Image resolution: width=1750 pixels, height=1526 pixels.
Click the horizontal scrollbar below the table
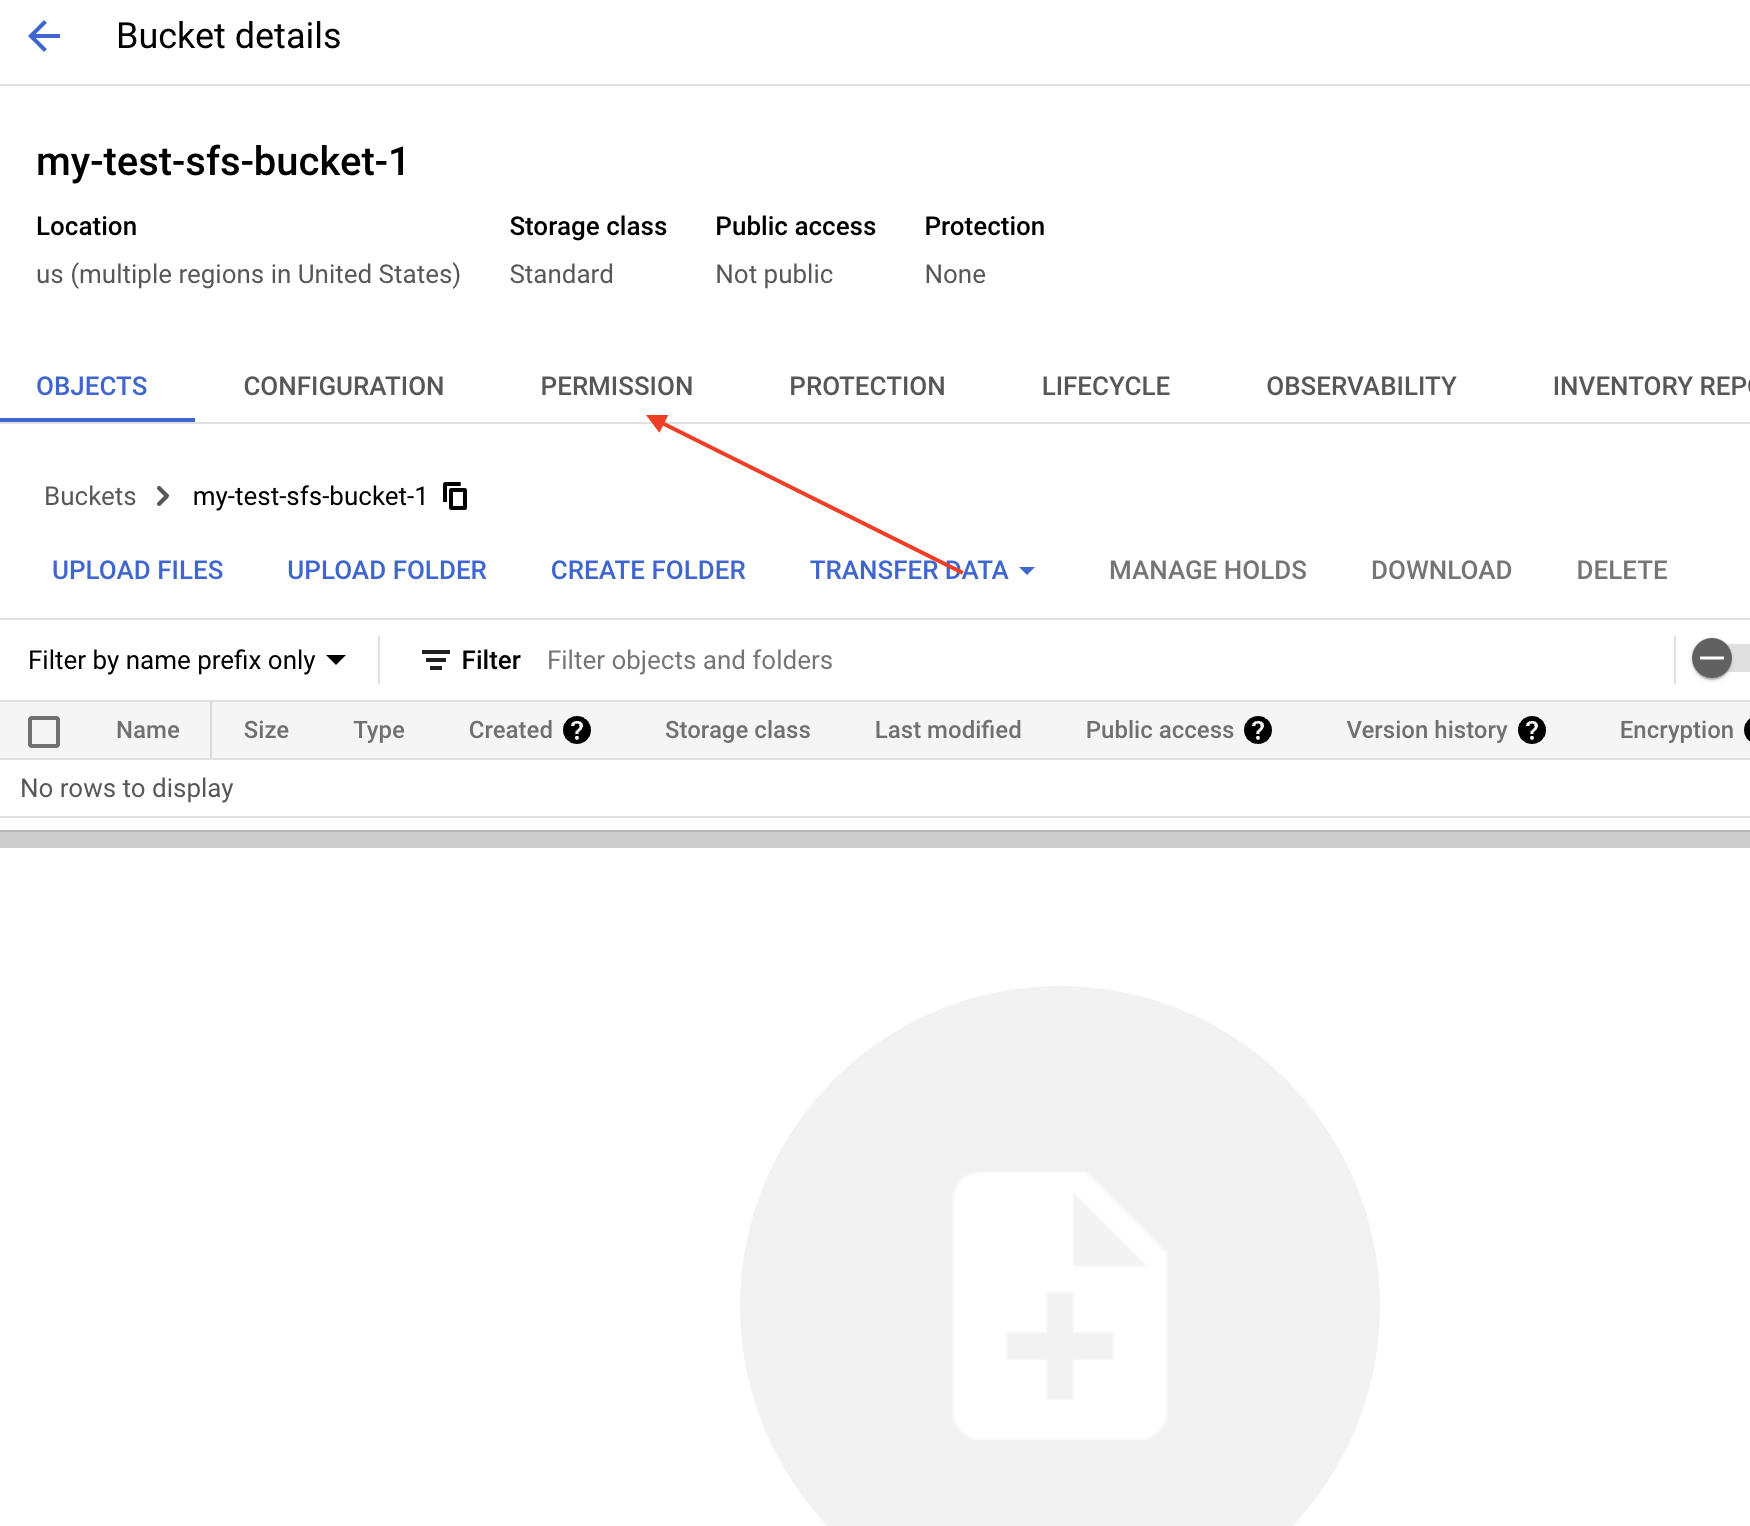875,839
